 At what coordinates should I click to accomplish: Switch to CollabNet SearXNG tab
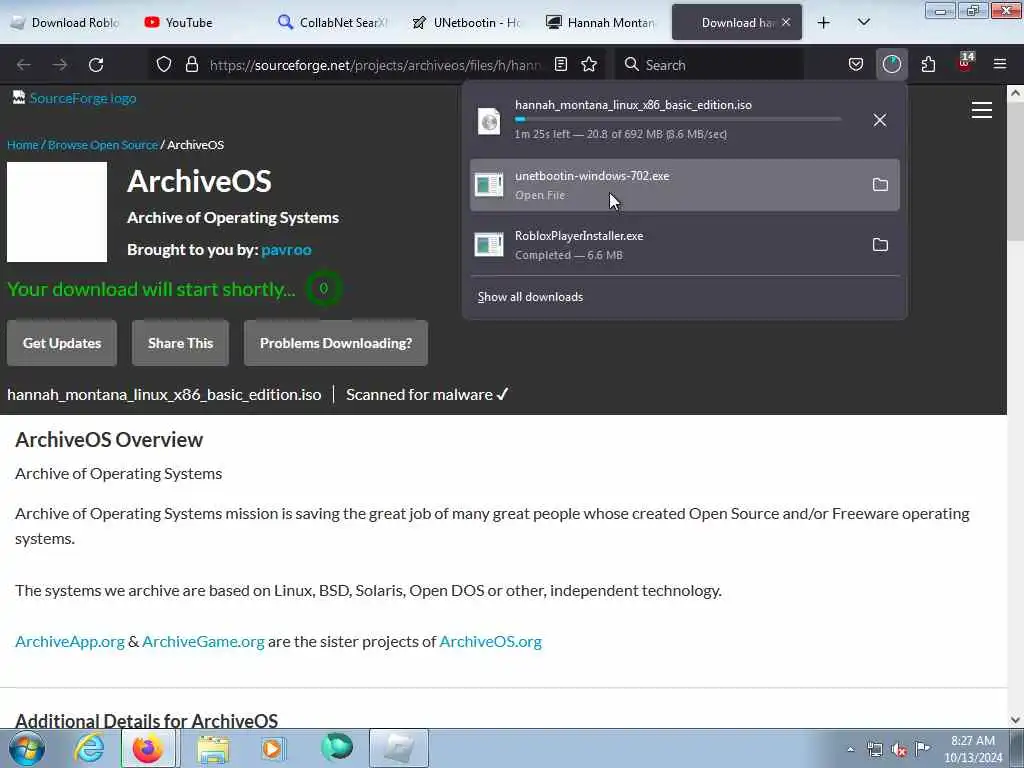pyautogui.click(x=333, y=23)
